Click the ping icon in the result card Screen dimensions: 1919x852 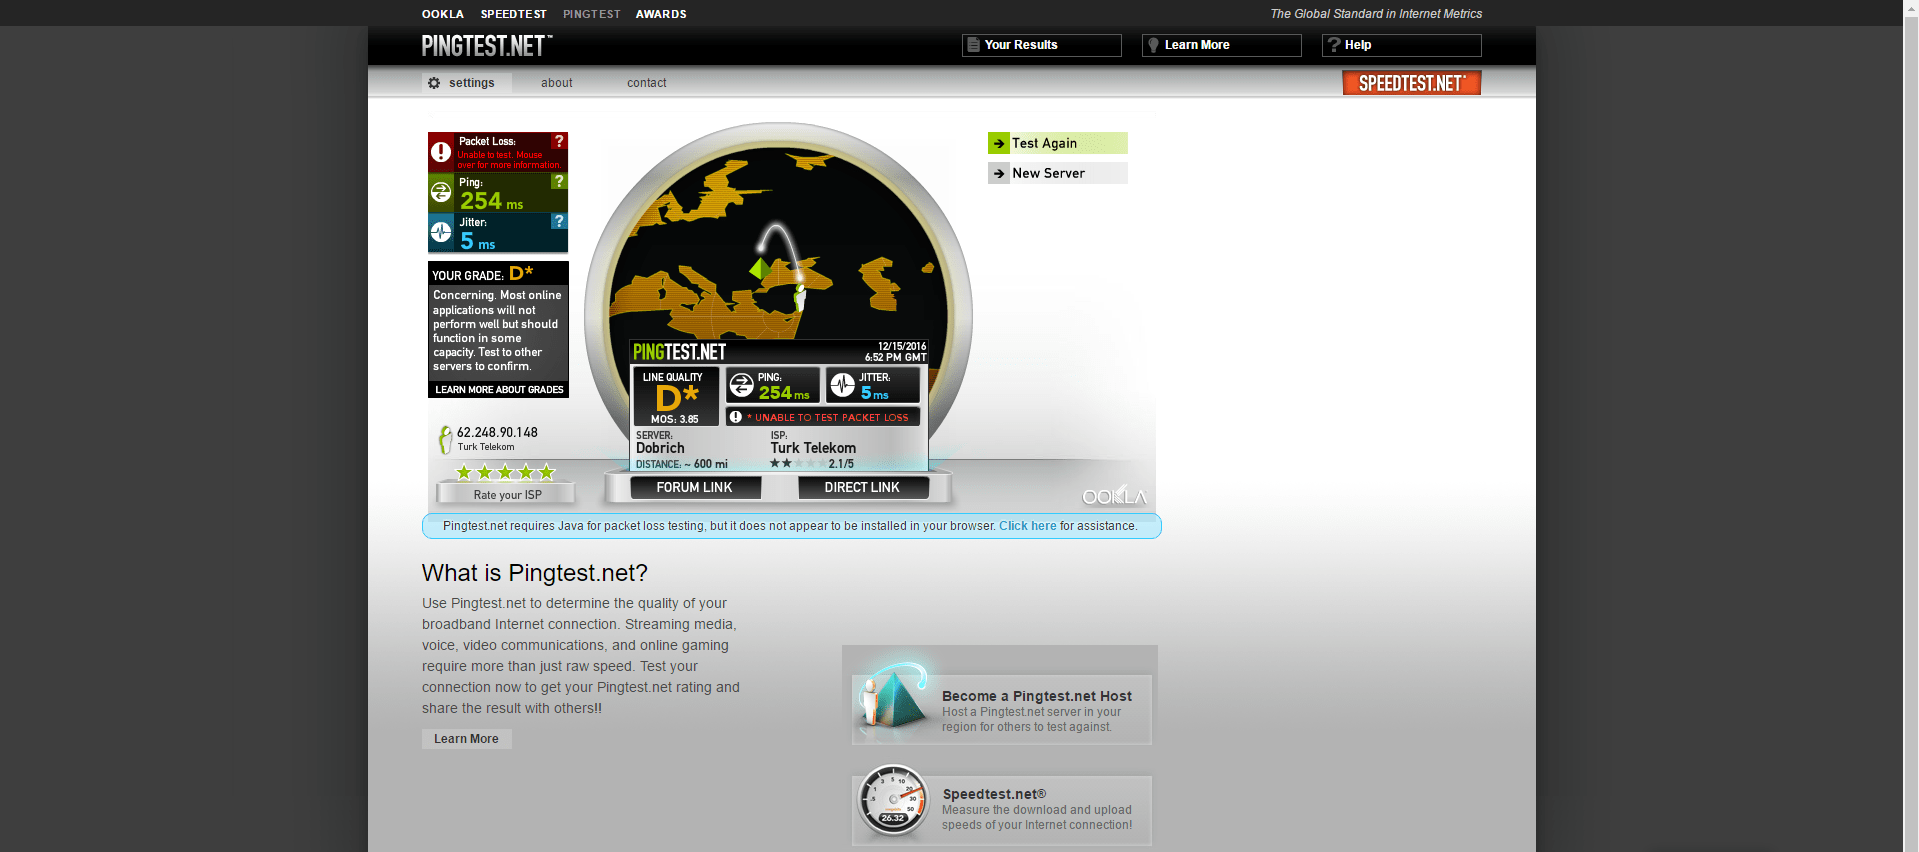[x=741, y=385]
